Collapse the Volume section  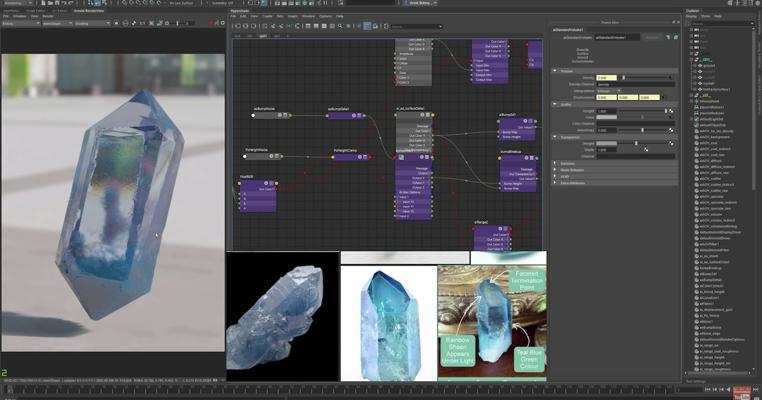coord(554,71)
